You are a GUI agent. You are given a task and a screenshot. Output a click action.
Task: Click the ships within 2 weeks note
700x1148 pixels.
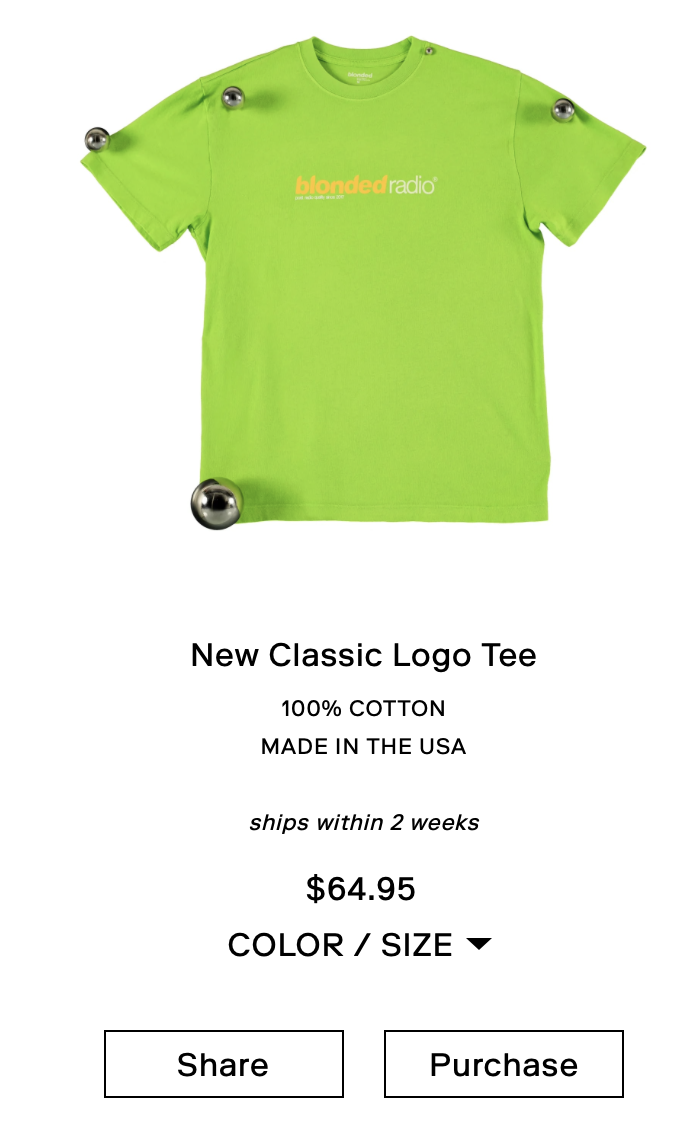coord(364,822)
